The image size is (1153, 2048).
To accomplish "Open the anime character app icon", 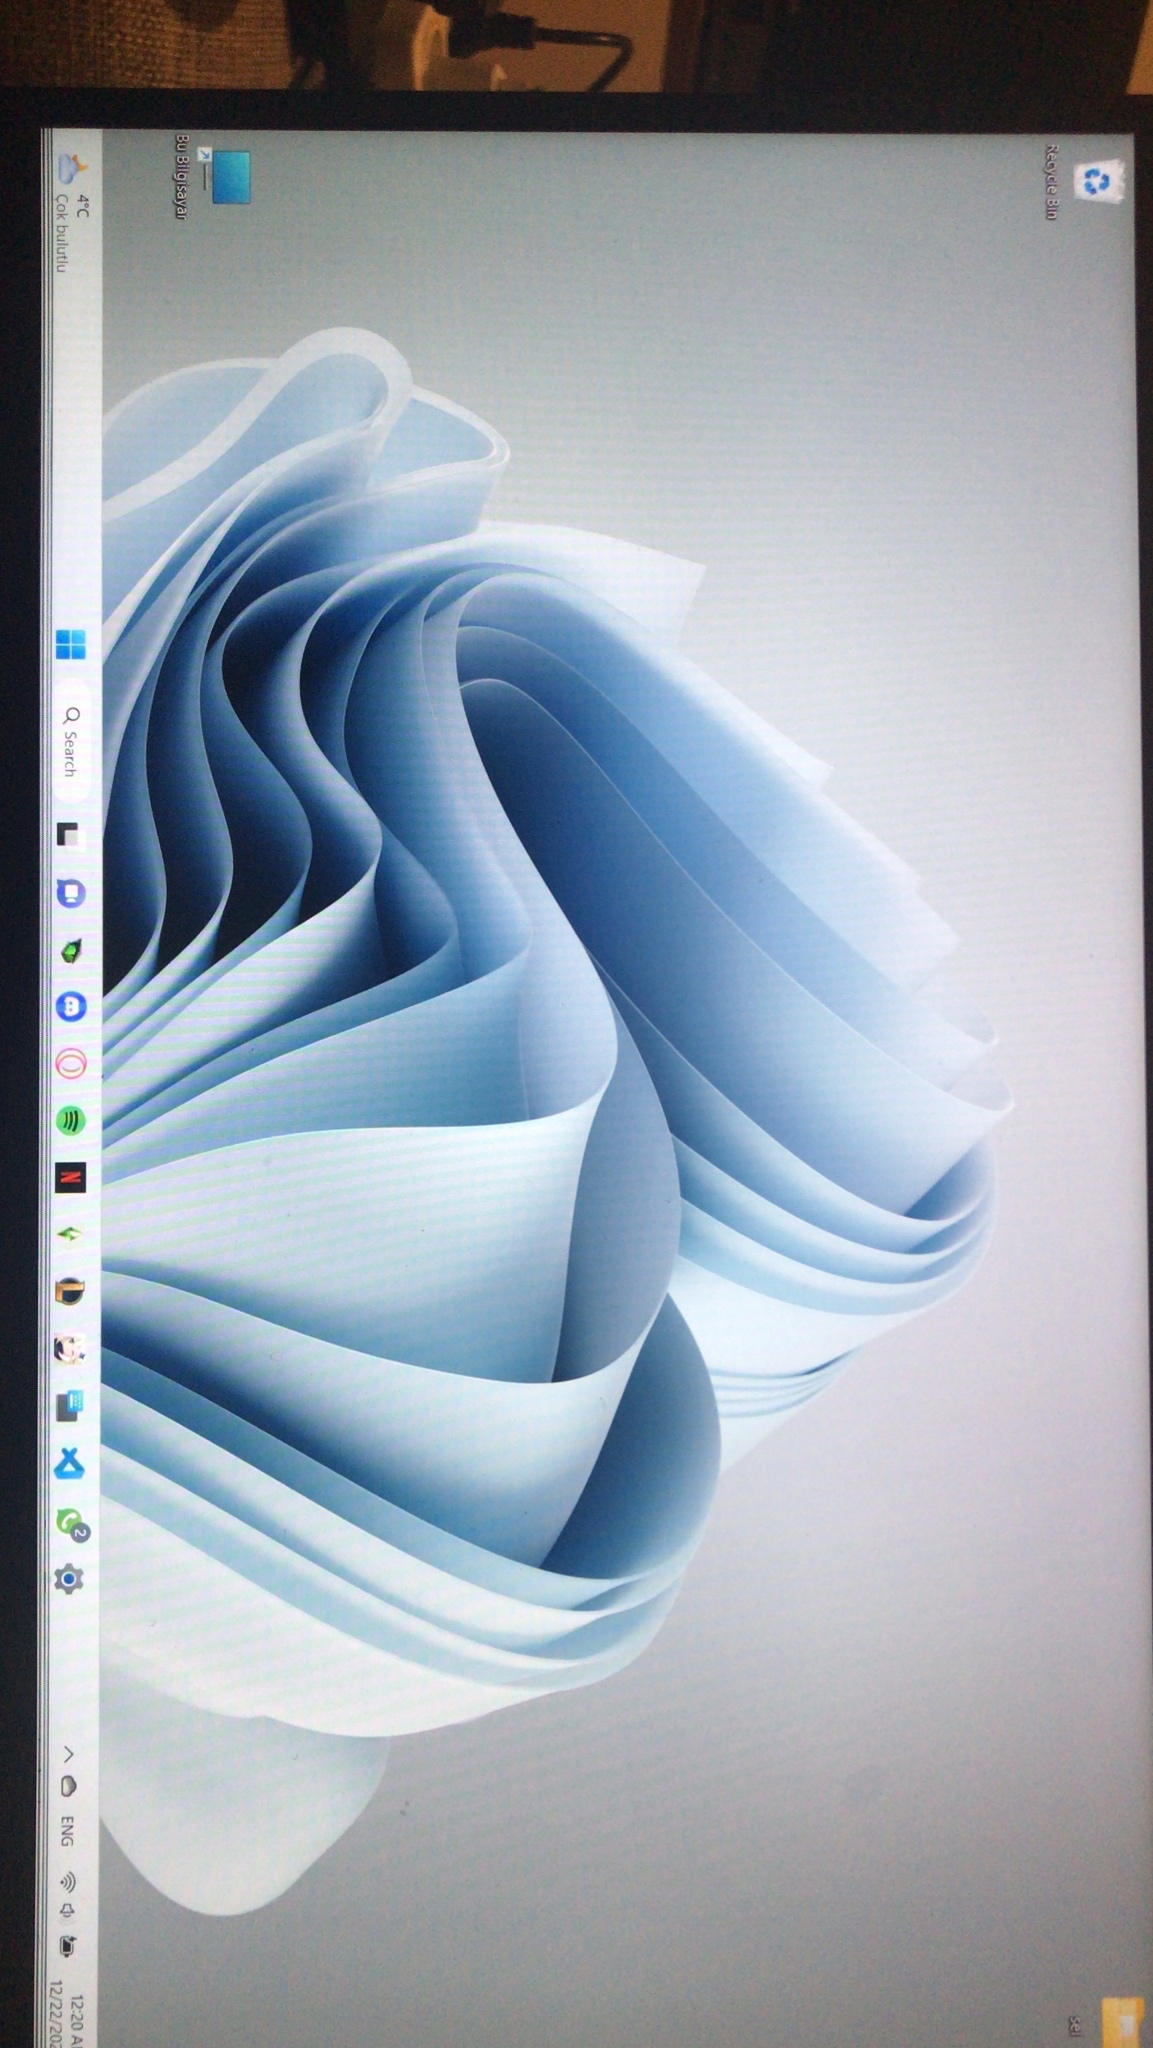I will coord(69,1349).
